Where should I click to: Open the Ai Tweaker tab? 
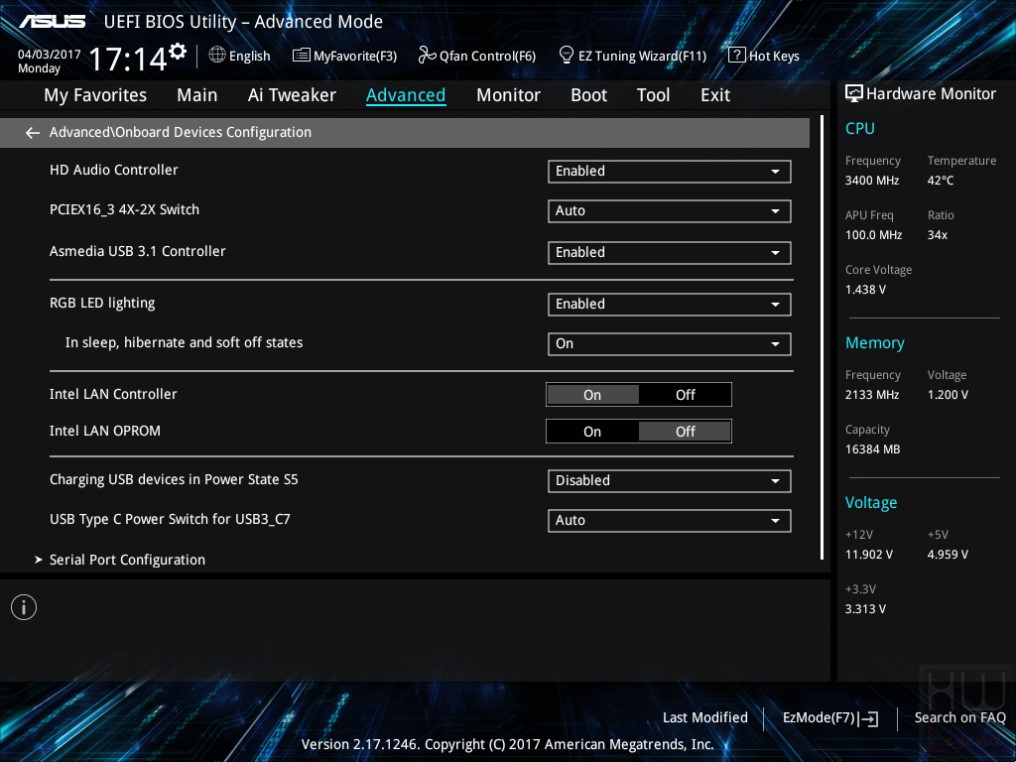292,95
